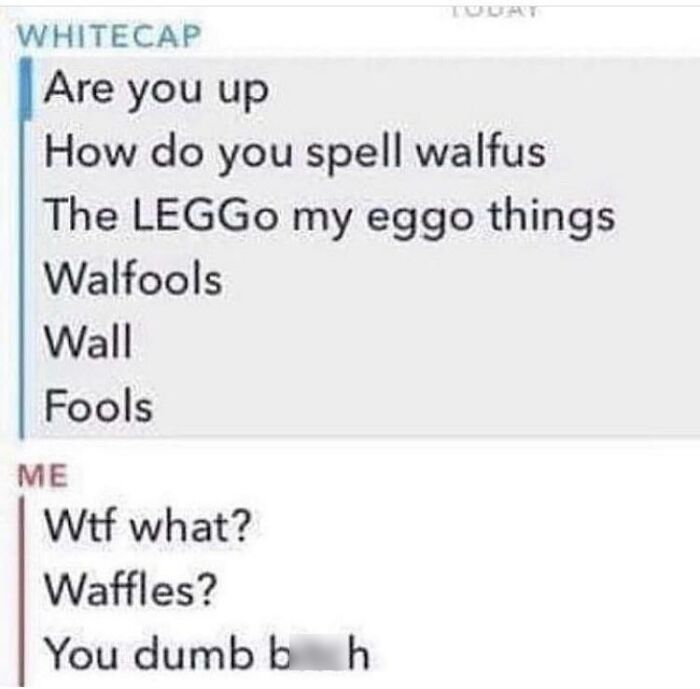Image resolution: width=700 pixels, height=689 pixels.
Task: Select the "Are you up" message
Action: pos(156,91)
